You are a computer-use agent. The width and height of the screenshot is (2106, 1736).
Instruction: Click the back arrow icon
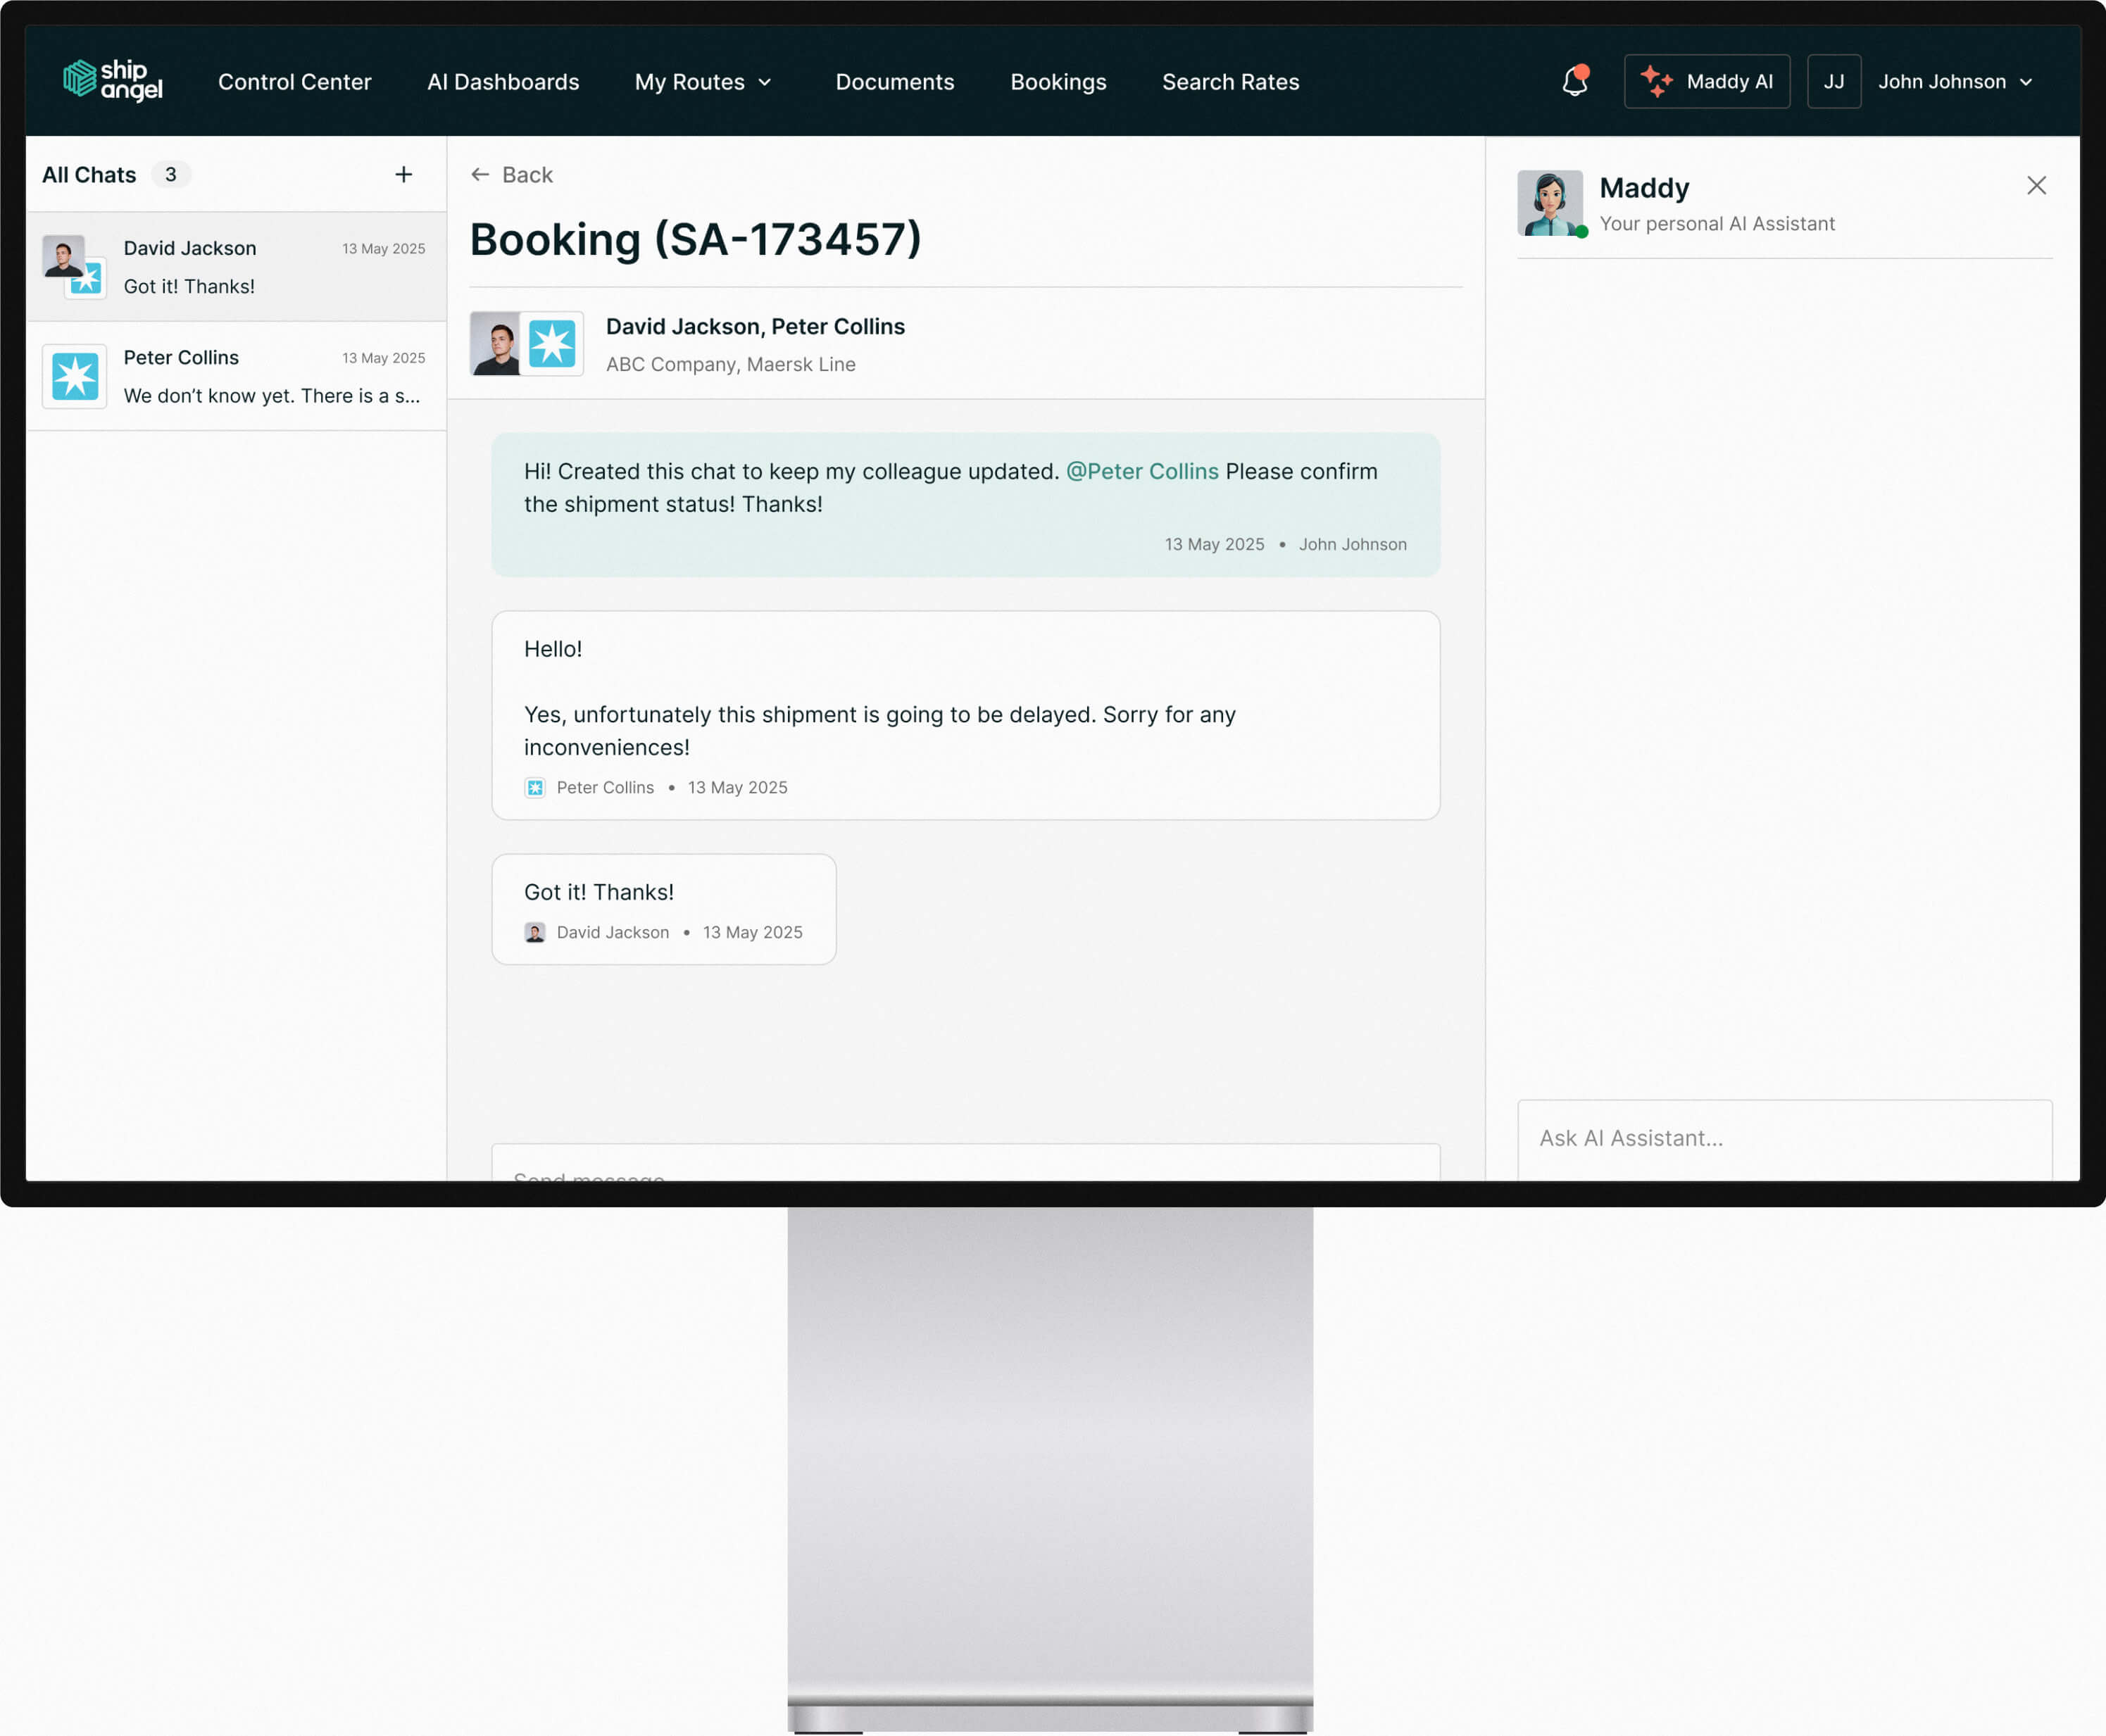tap(480, 175)
